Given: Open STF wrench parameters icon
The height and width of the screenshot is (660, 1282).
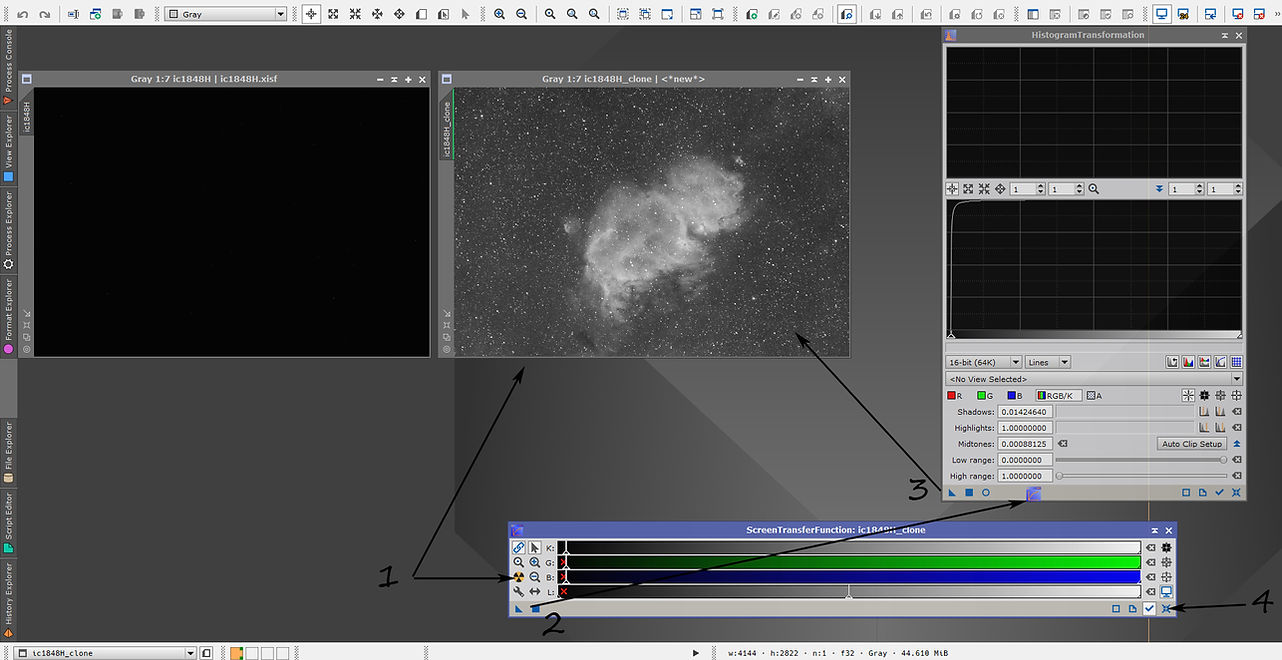Looking at the screenshot, I should click(518, 592).
